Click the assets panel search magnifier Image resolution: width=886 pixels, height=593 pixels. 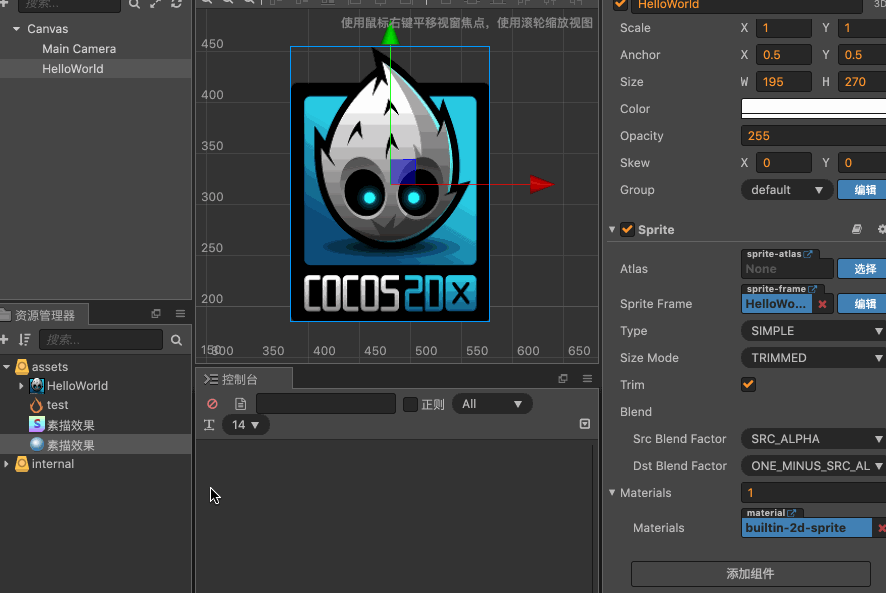point(176,340)
